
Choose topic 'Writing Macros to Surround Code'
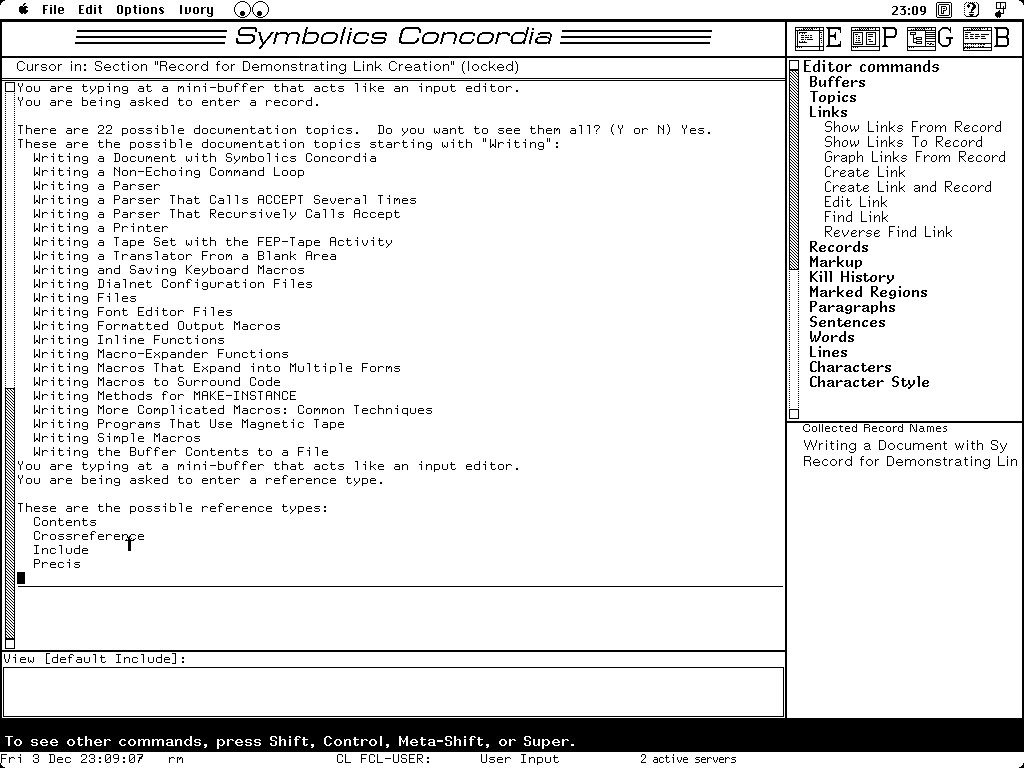(157, 382)
